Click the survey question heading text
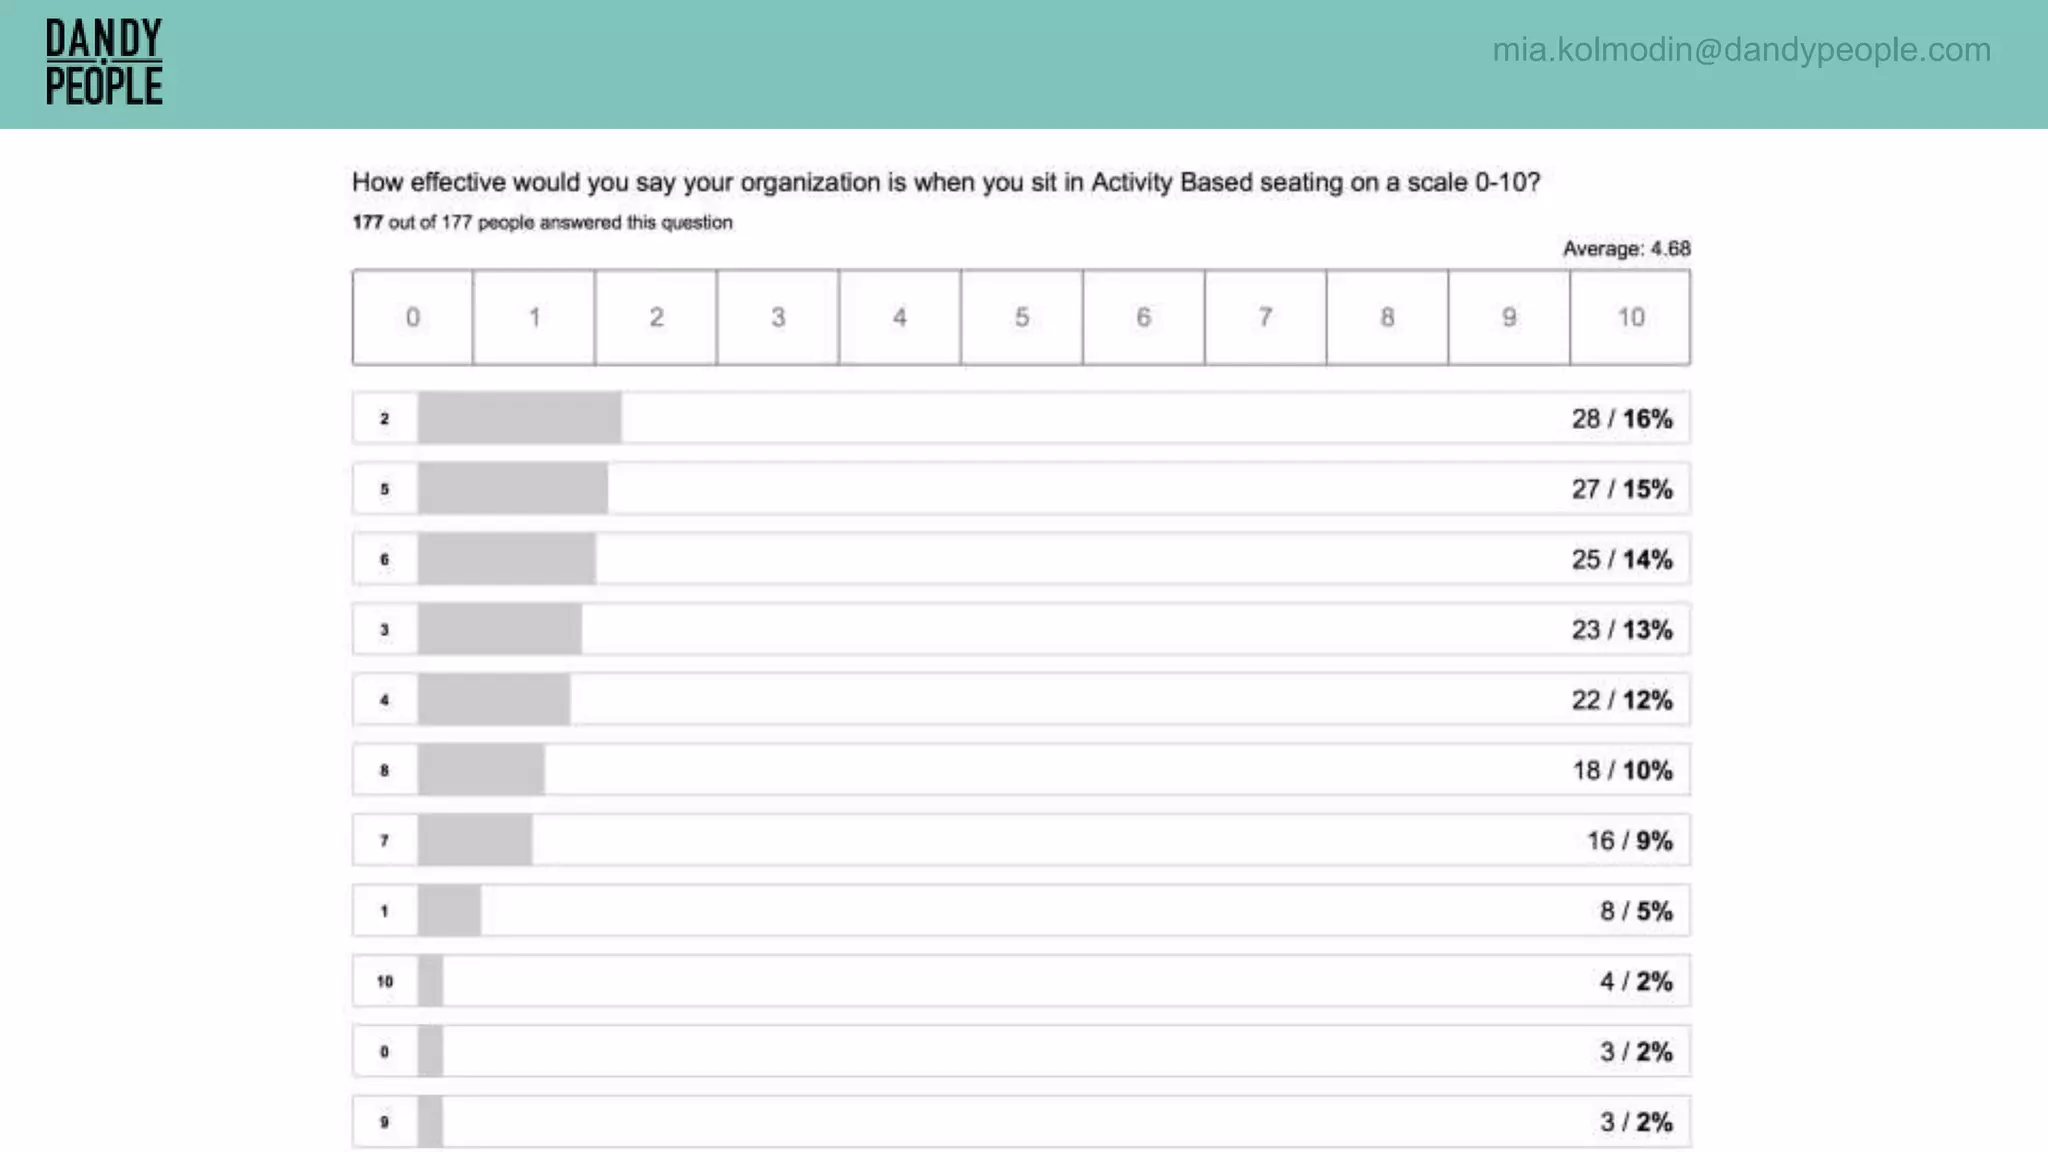Viewport: 2048px width, 1152px height. 945,182
